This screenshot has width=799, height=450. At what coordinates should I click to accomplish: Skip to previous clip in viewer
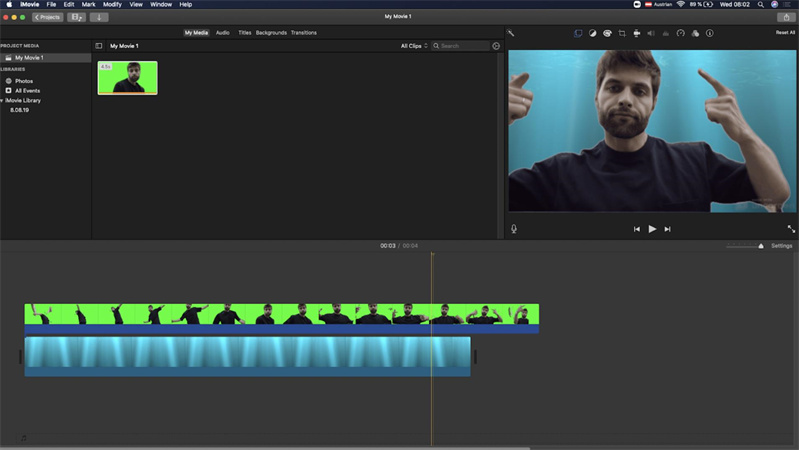point(636,229)
